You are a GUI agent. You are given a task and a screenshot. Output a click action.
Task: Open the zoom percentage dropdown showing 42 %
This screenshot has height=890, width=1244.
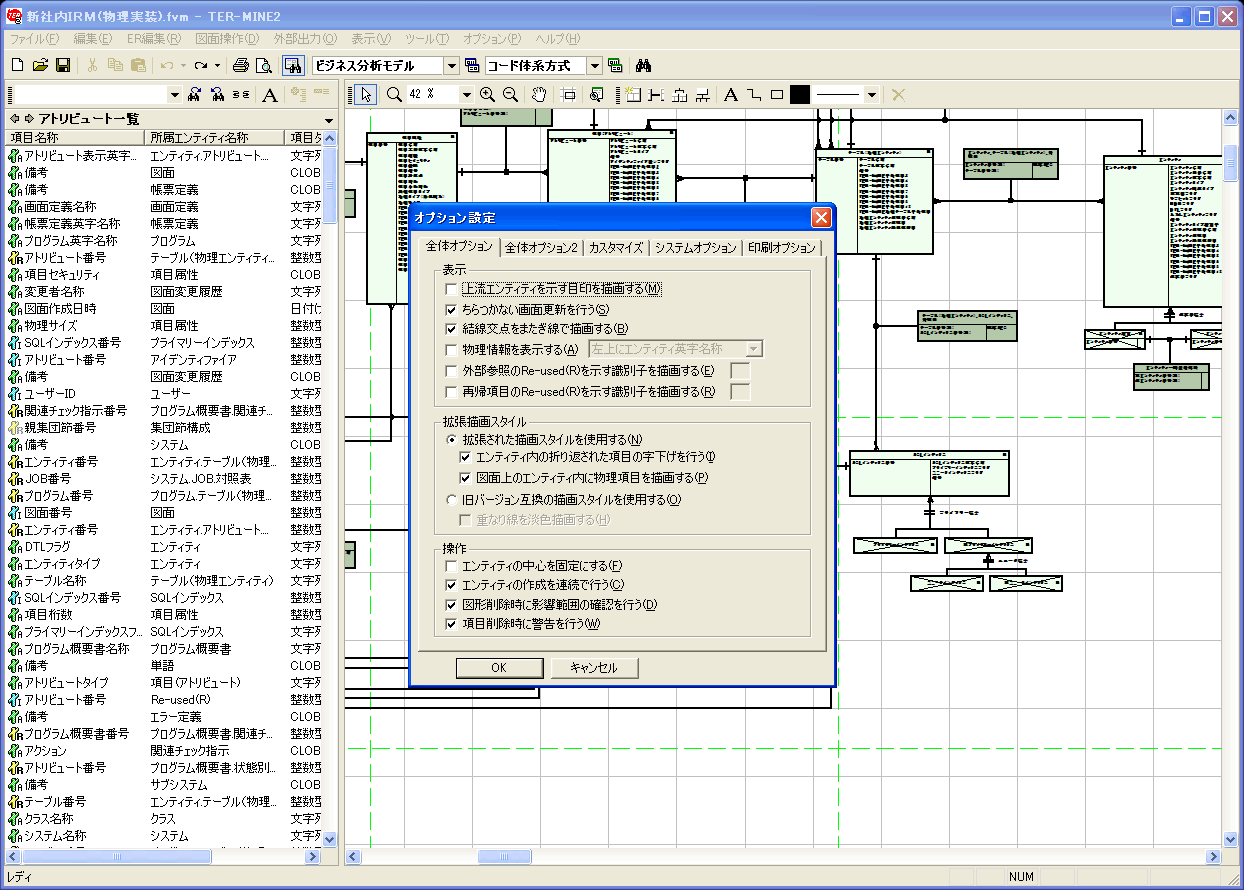pyautogui.click(x=466, y=94)
